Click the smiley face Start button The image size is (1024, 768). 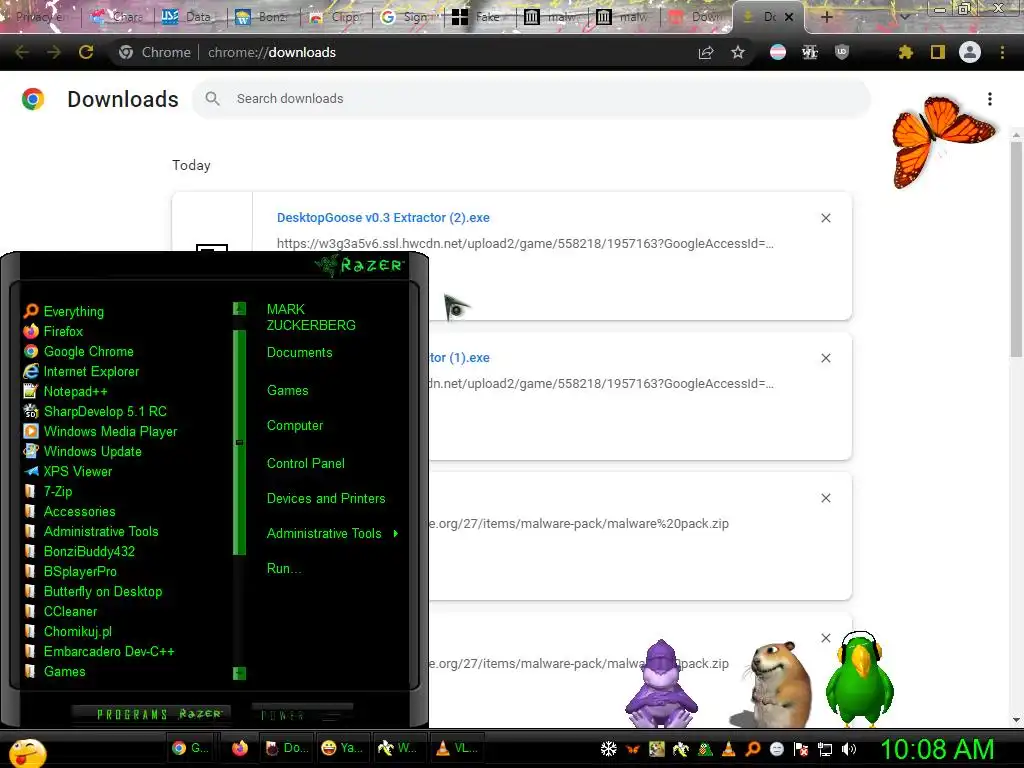coord(27,752)
